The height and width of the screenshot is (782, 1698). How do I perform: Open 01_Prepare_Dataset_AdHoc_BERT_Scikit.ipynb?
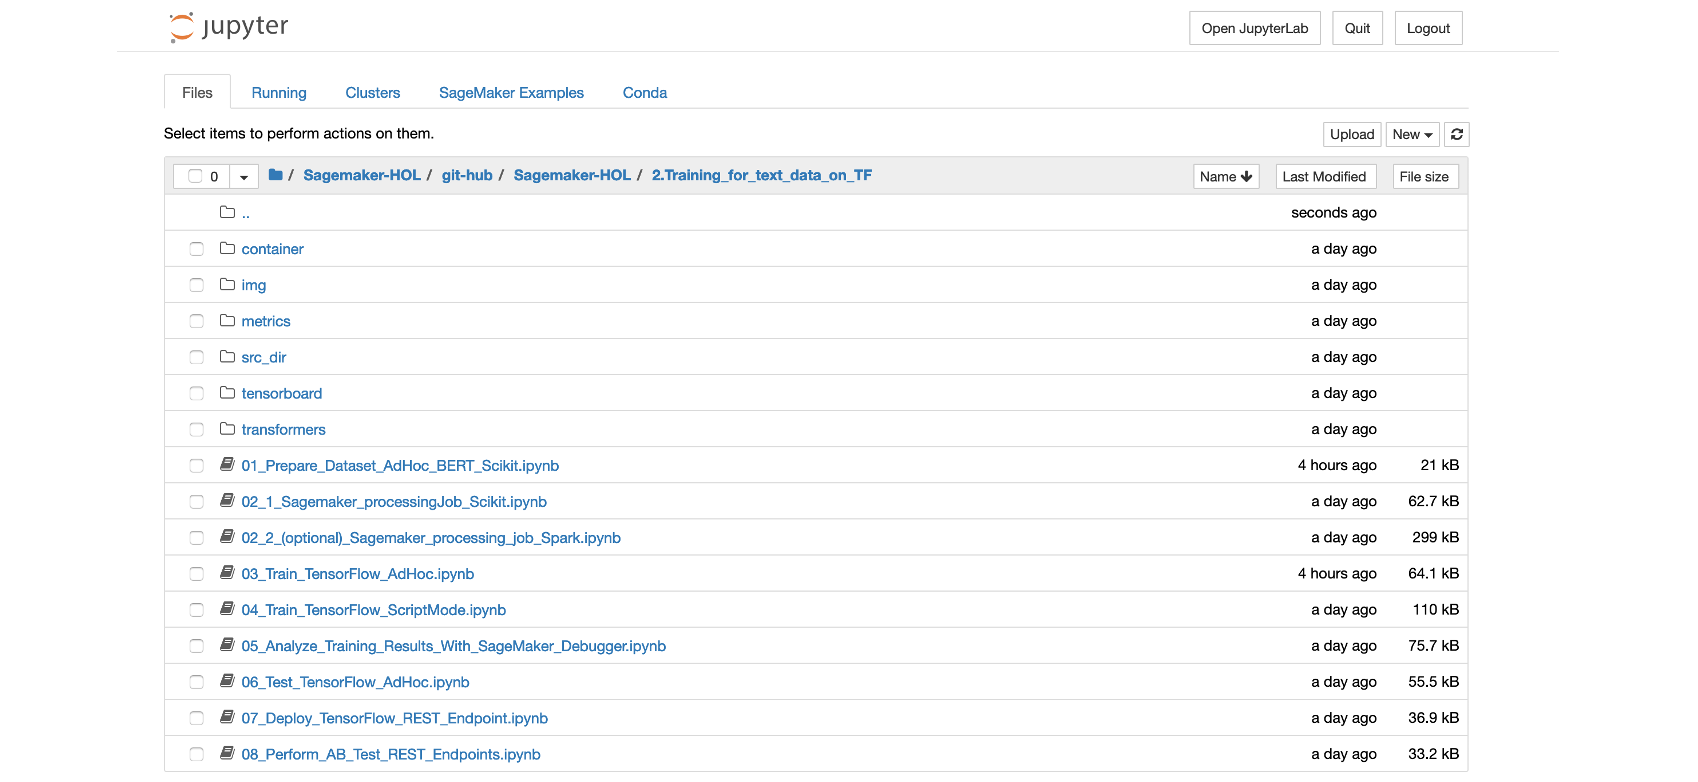[x=400, y=465]
